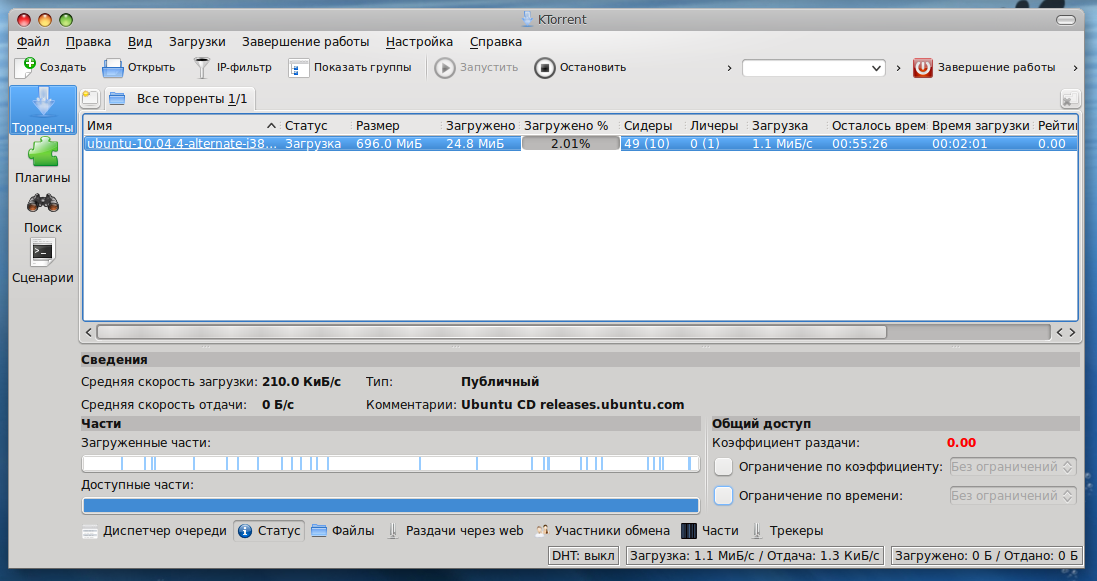Toggle Показать группы groups icon
Viewport: 1097px width, 581px height.
[x=299, y=68]
